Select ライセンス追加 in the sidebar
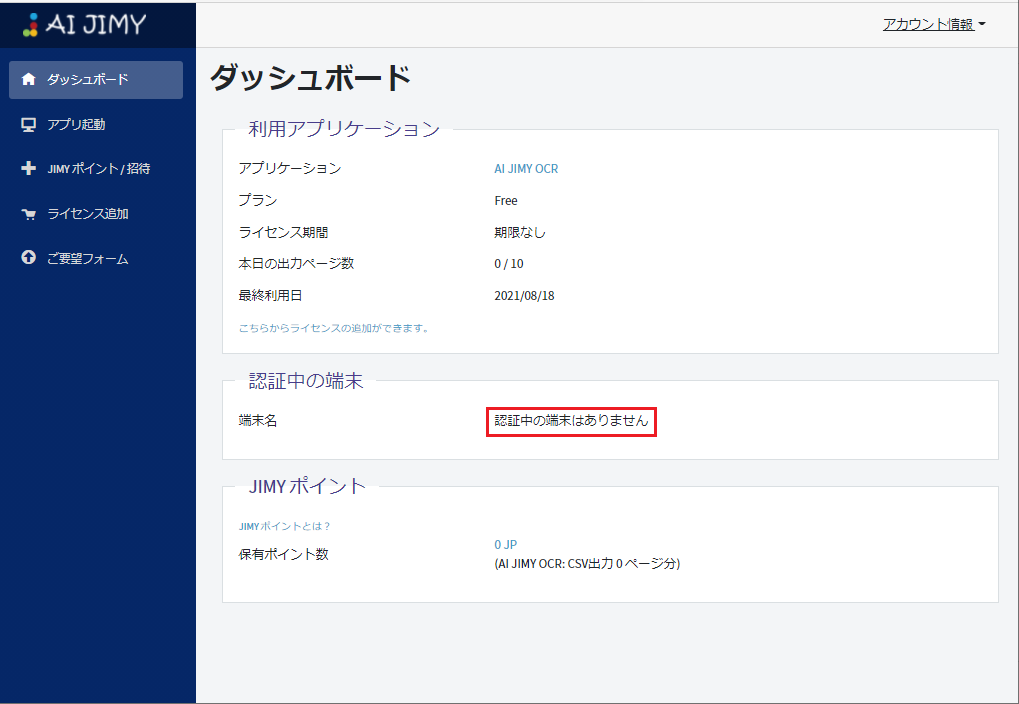 coord(96,214)
